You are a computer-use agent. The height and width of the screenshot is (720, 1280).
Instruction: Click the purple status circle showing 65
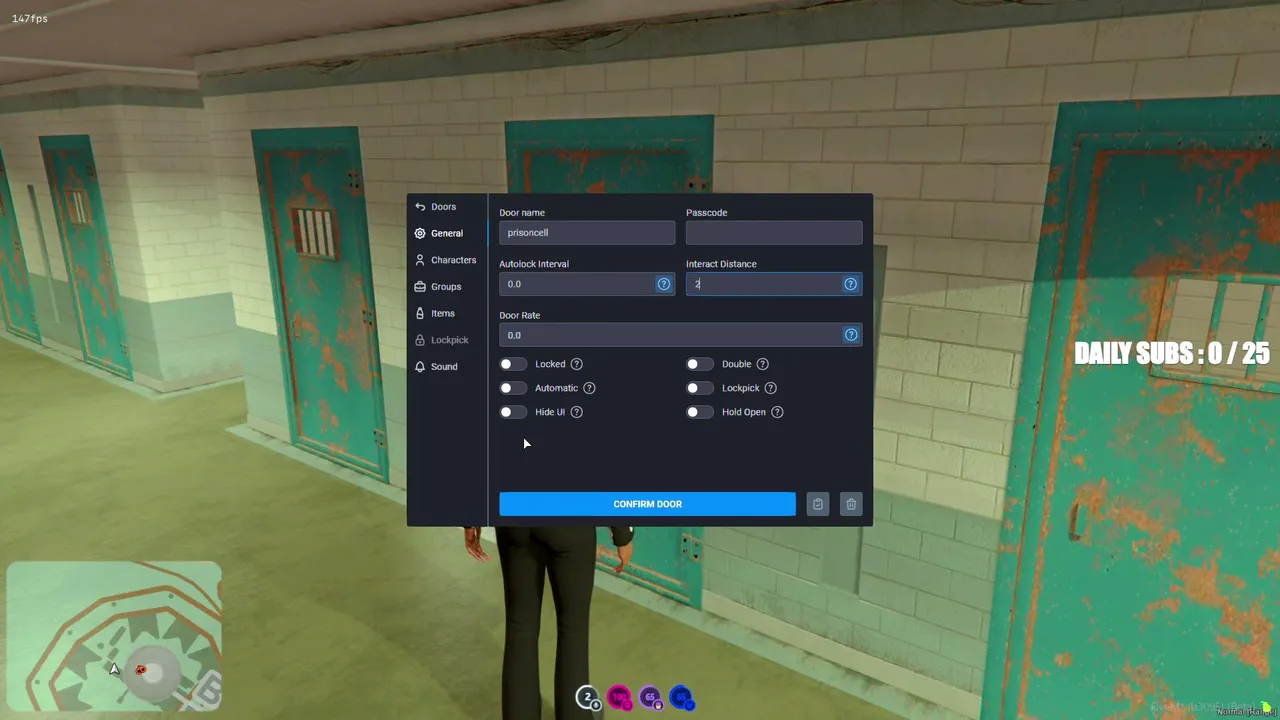coord(650,697)
